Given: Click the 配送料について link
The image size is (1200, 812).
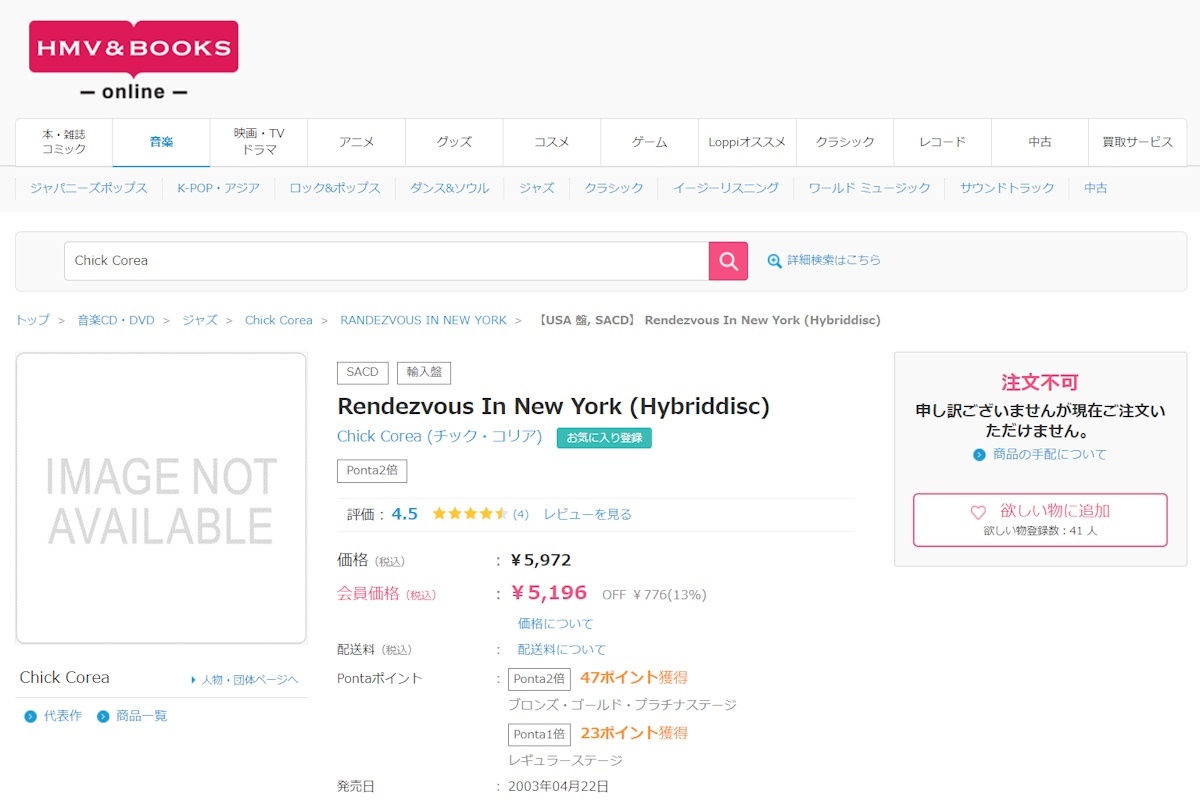Looking at the screenshot, I should pyautogui.click(x=561, y=649).
